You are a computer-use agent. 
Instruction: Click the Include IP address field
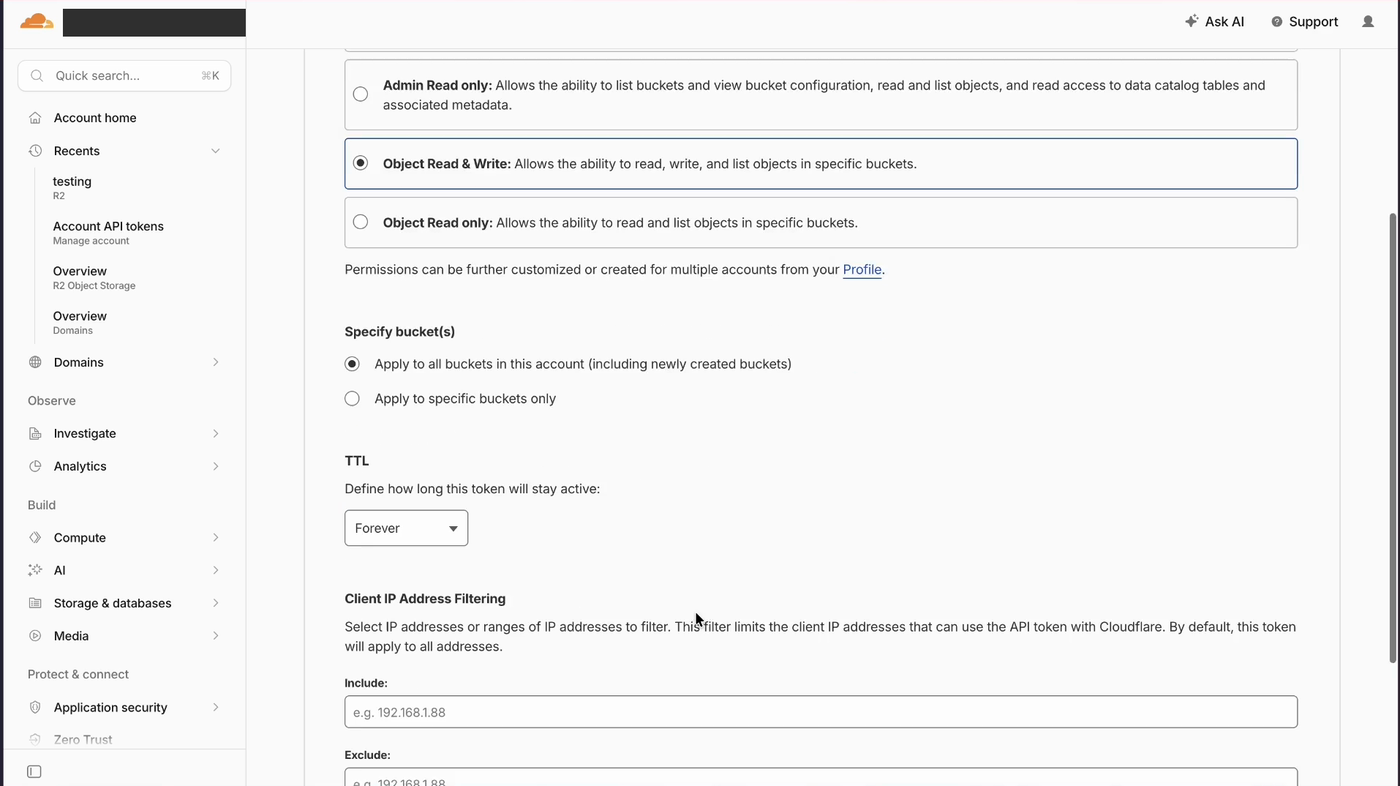[821, 712]
